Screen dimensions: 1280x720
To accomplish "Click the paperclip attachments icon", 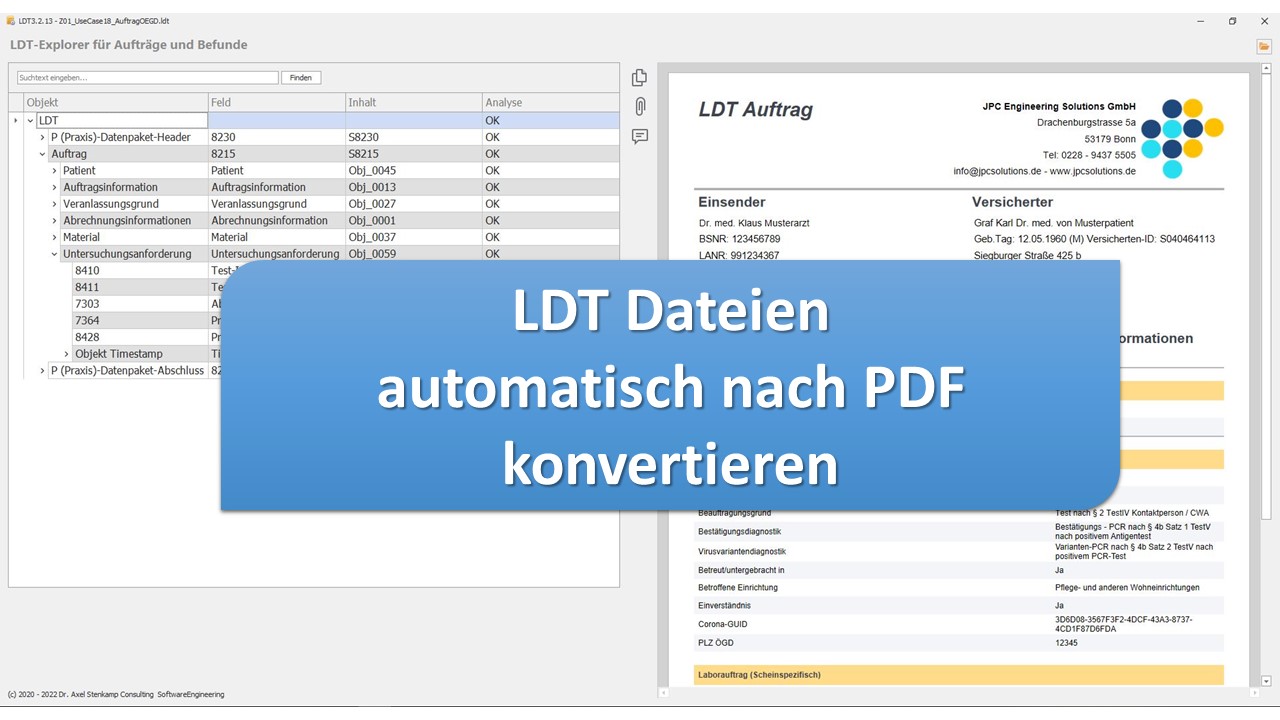I will (640, 107).
